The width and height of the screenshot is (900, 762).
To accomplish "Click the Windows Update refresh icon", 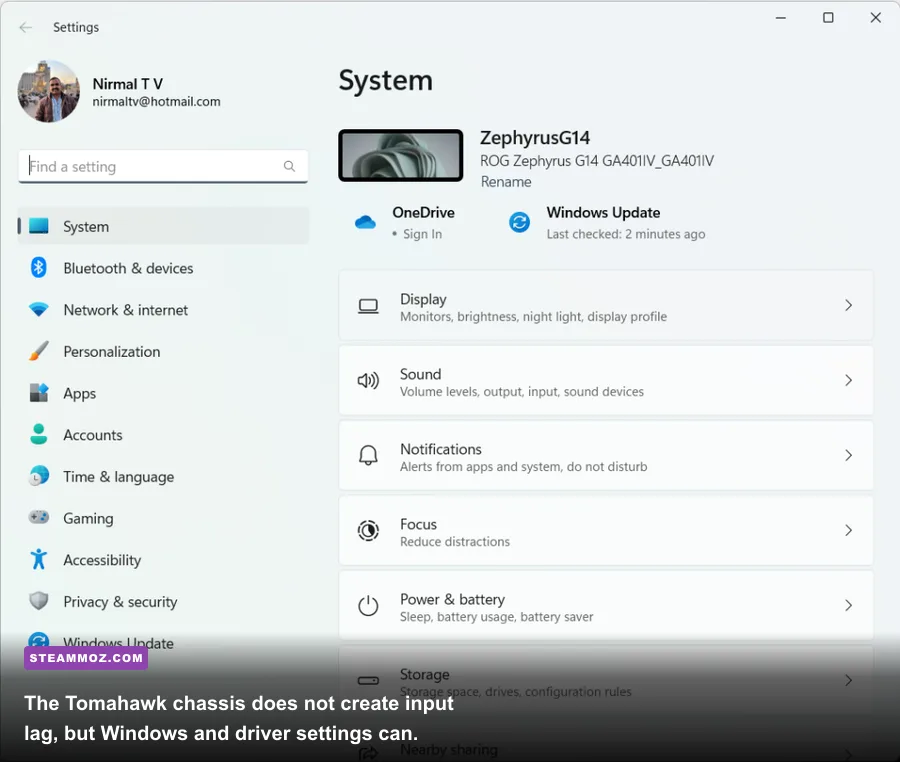I will [519, 222].
